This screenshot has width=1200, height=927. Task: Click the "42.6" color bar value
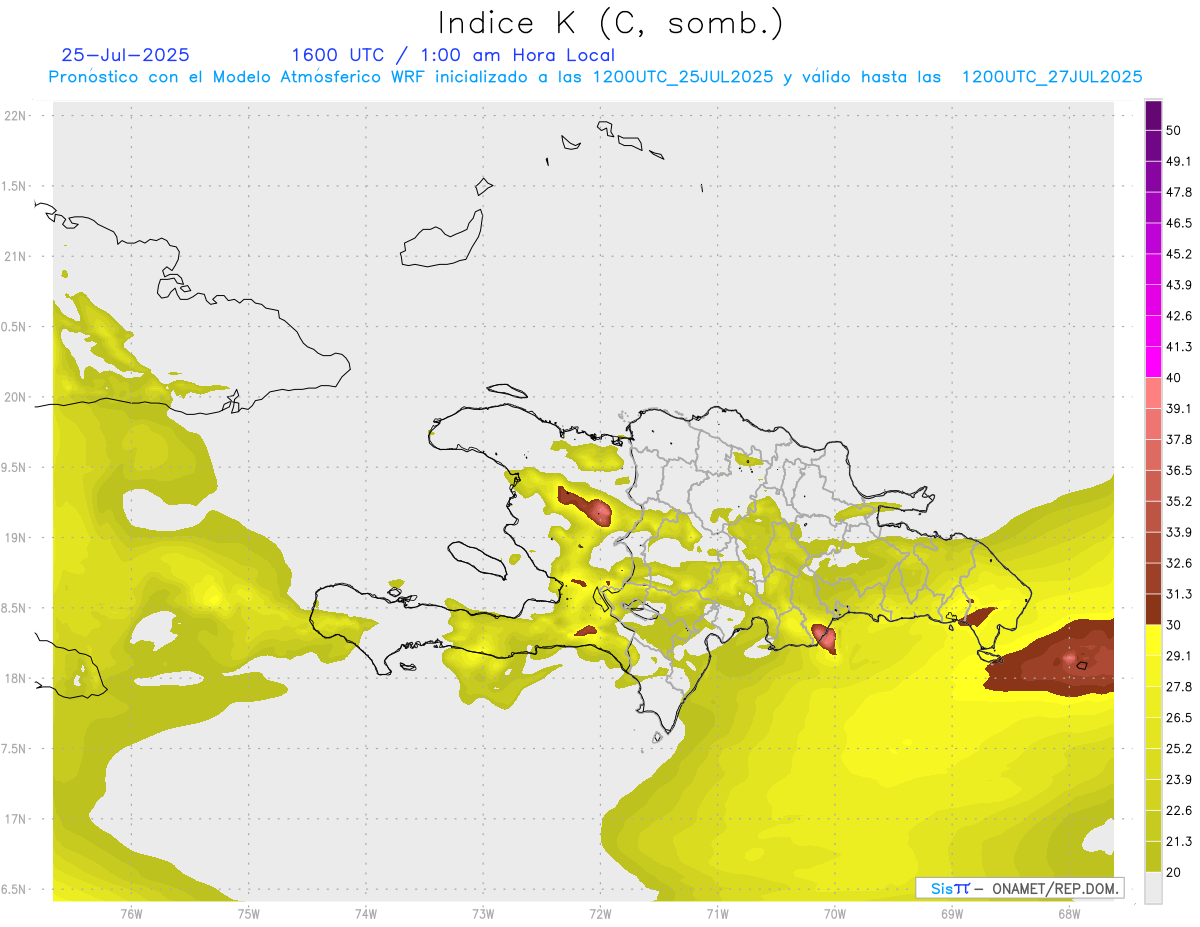click(x=1179, y=316)
